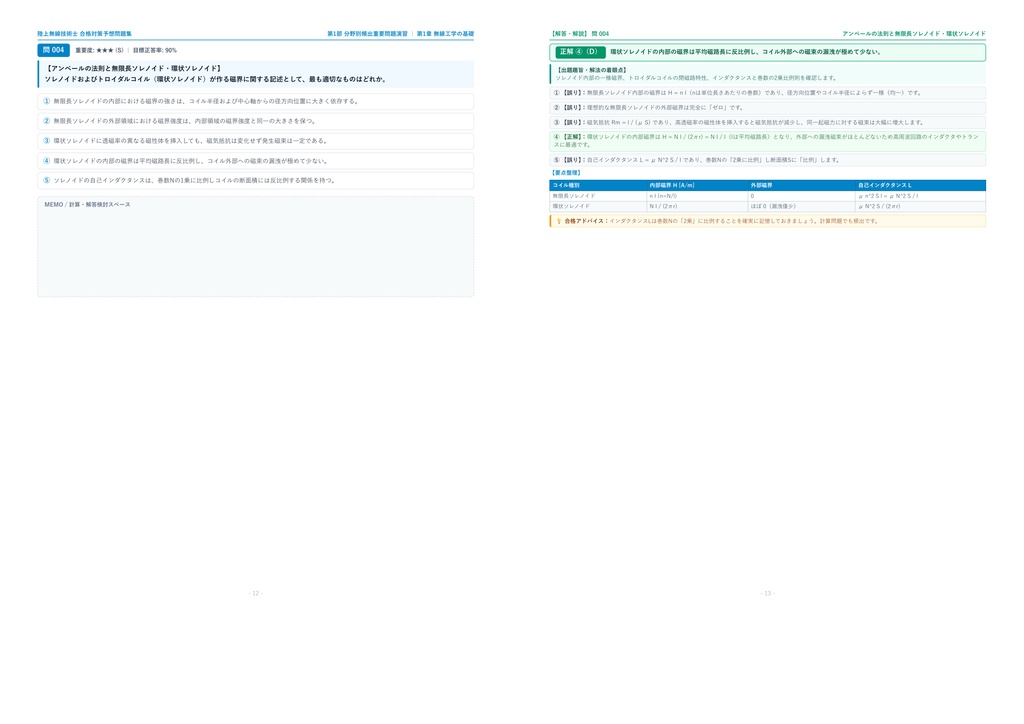Click the header 第1章 無線工学の基礎
The height and width of the screenshot is (724, 1024).
coord(445,34)
